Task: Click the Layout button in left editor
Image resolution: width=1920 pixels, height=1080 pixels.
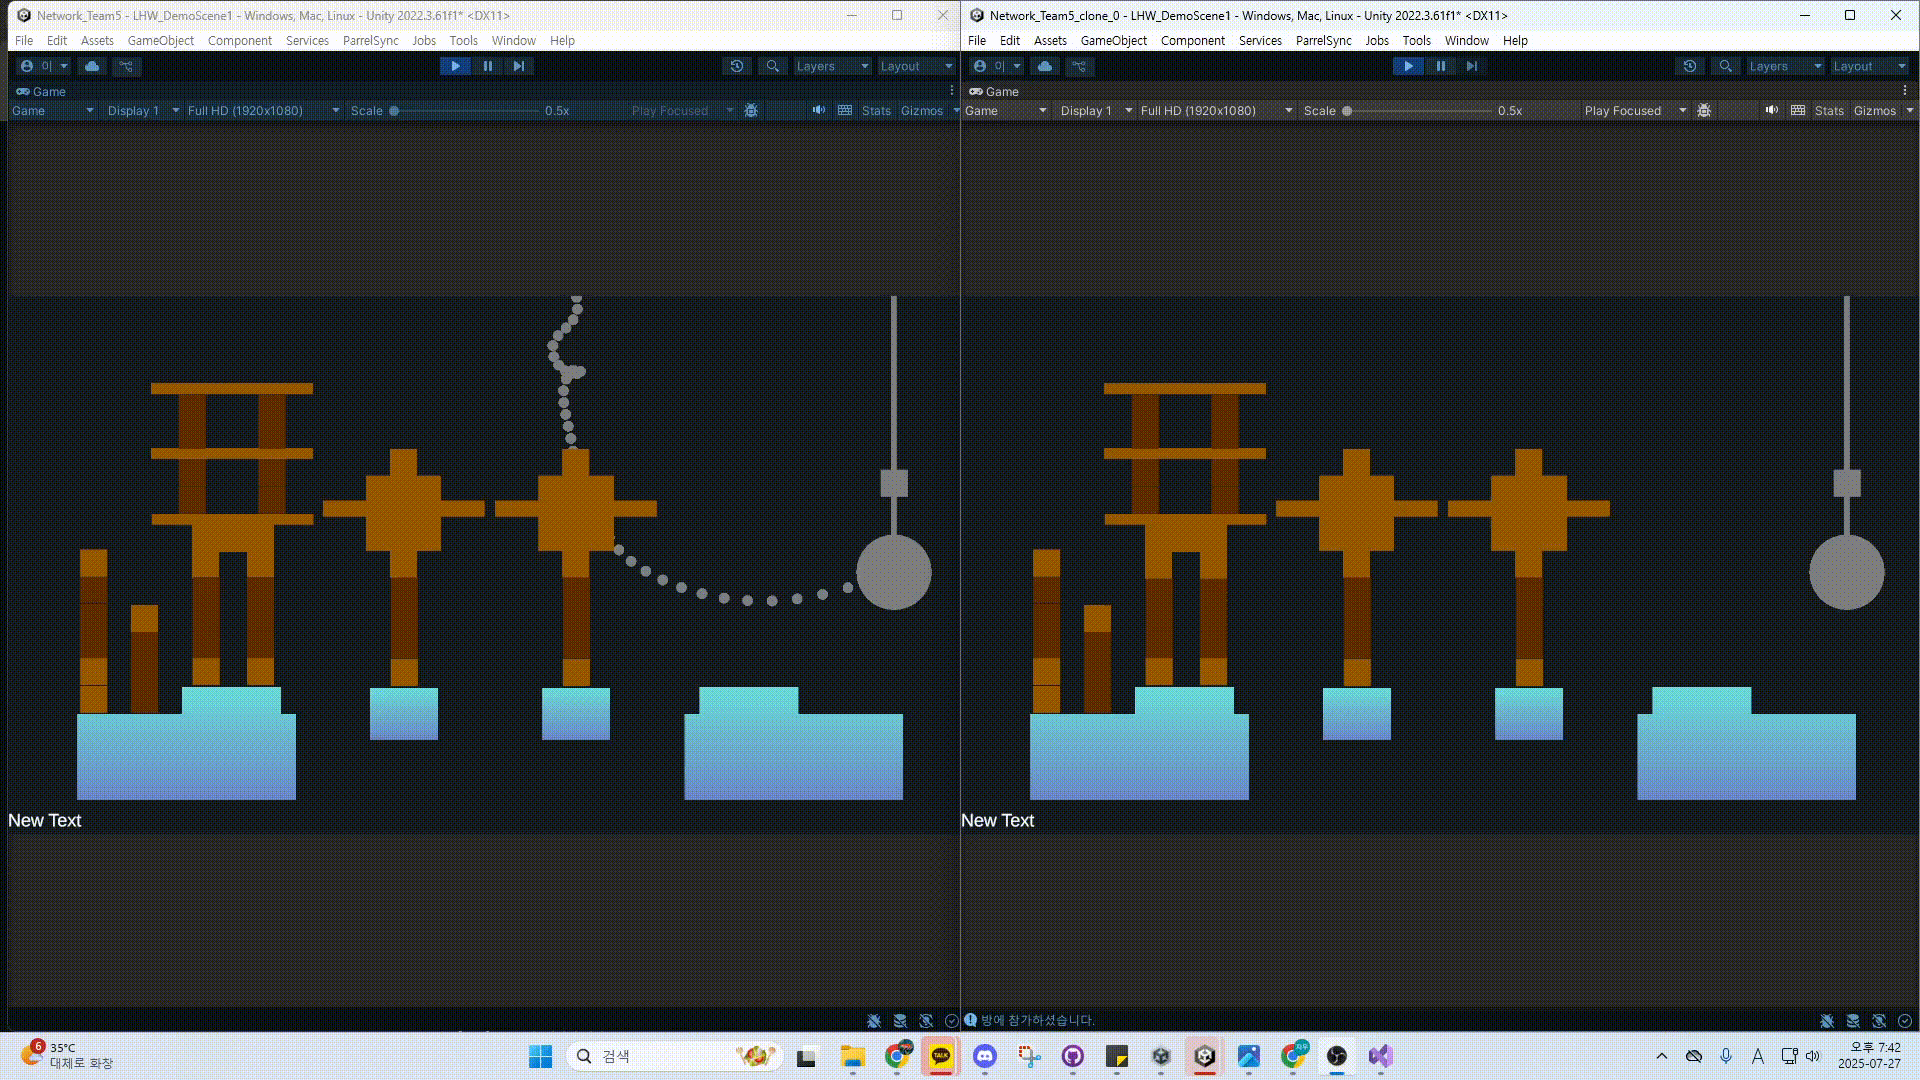Action: pyautogui.click(x=915, y=66)
